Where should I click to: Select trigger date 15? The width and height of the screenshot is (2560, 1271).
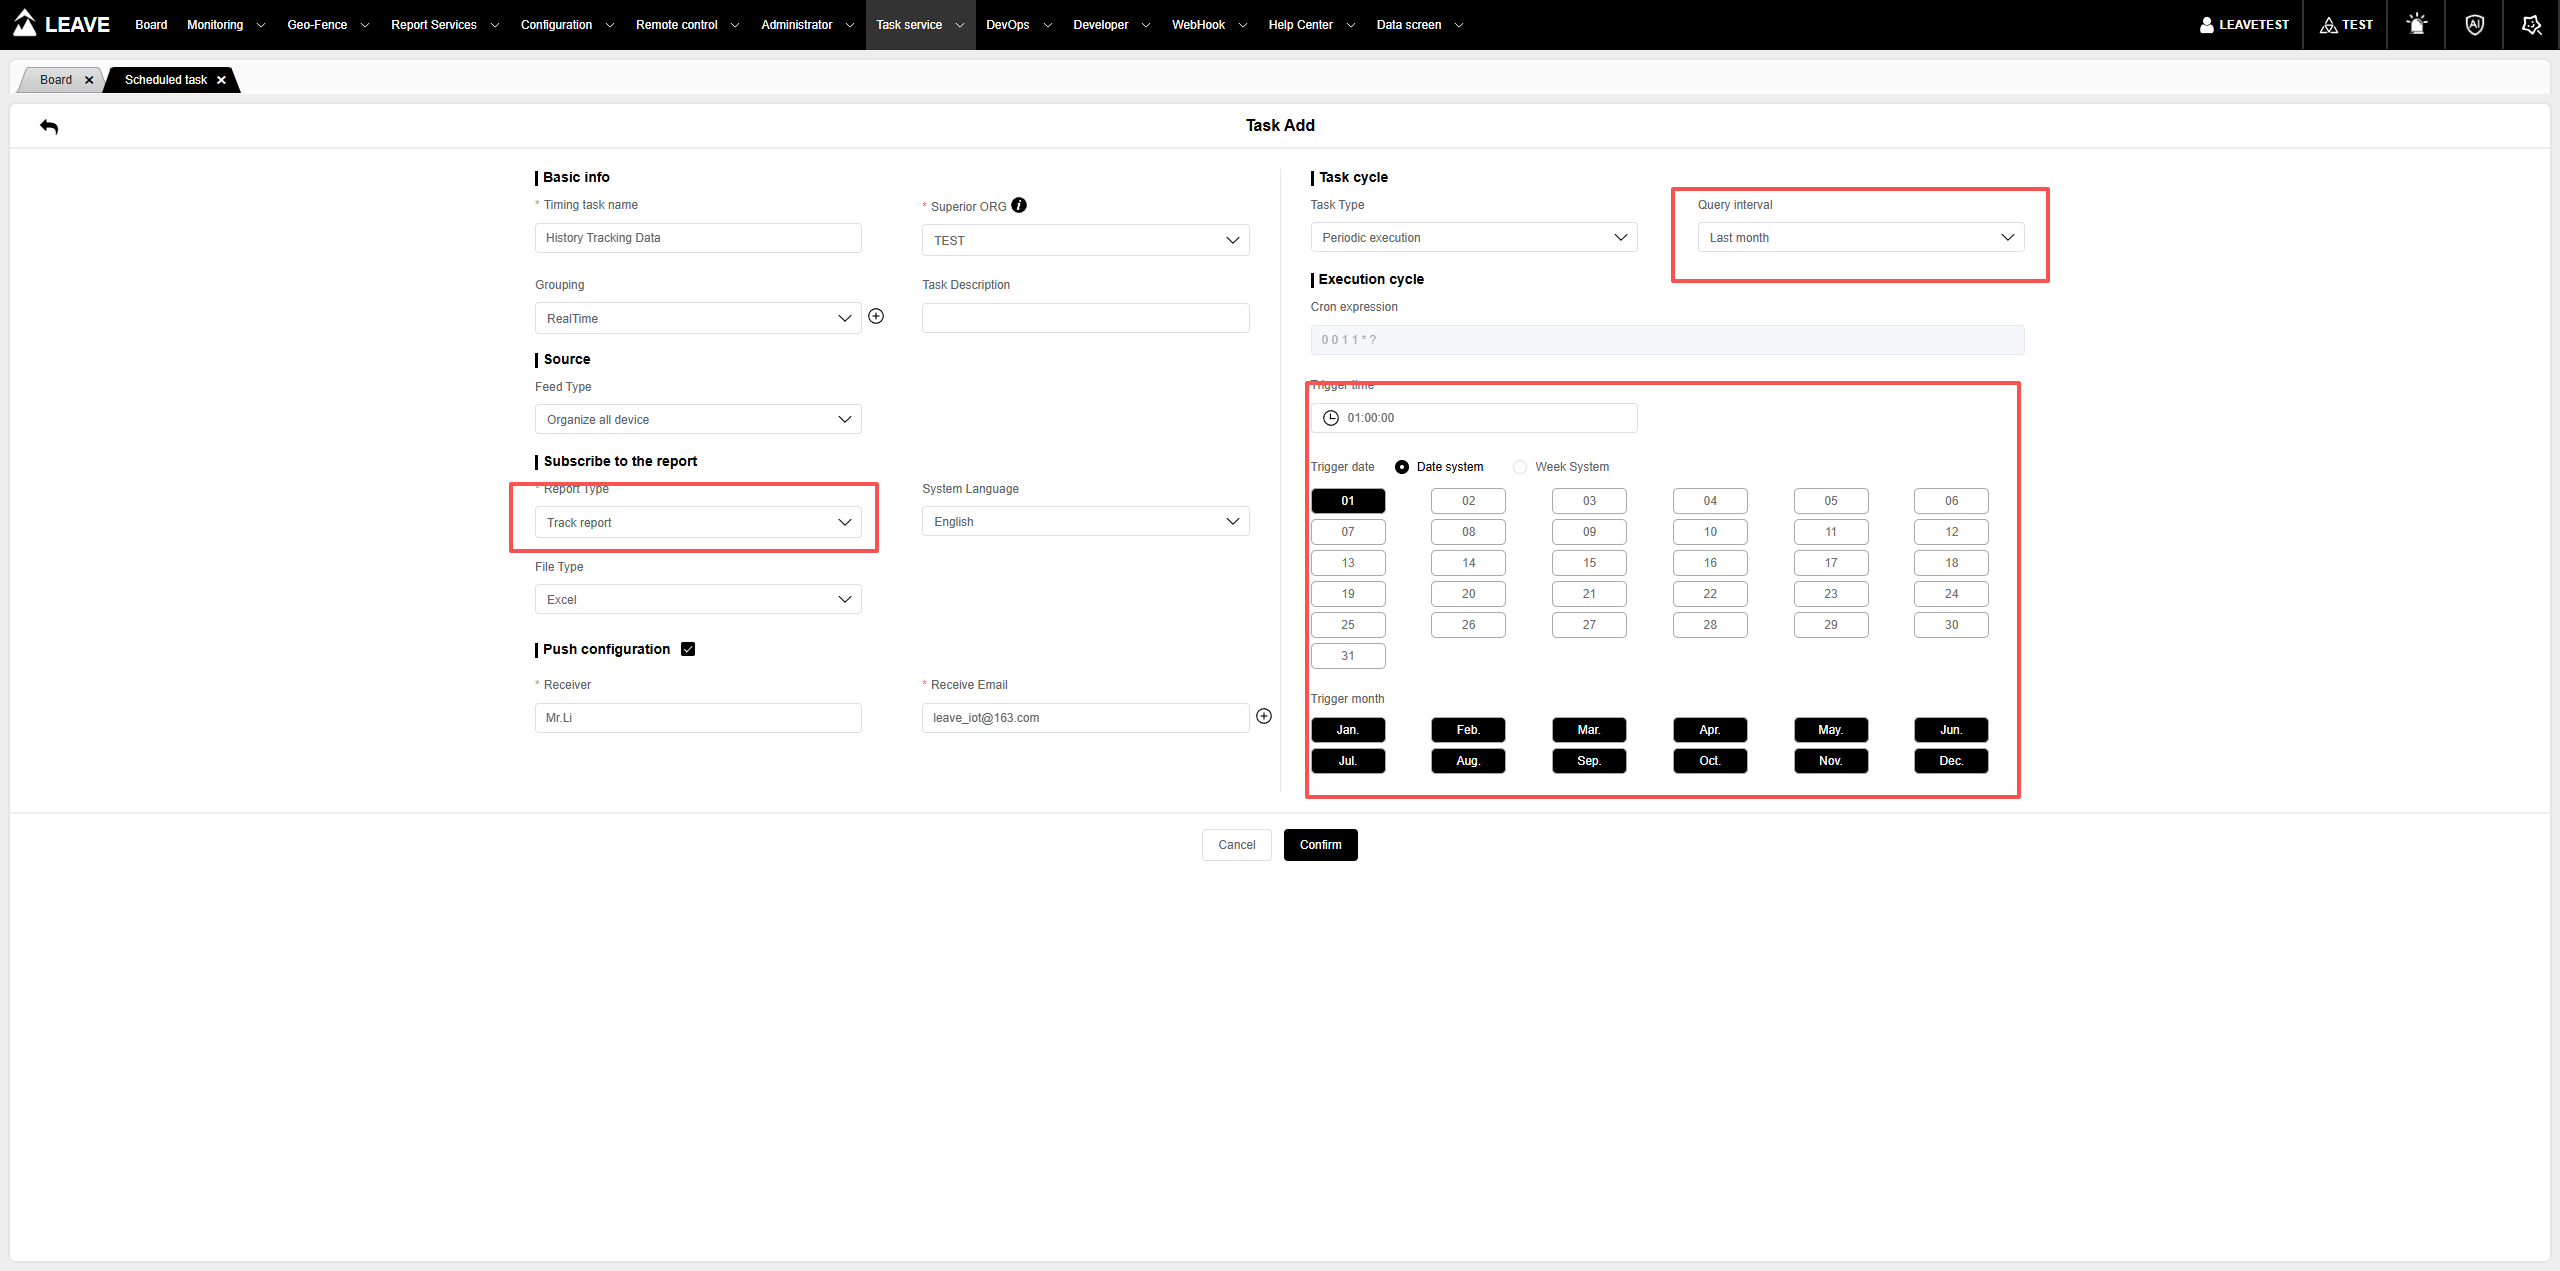click(1589, 563)
